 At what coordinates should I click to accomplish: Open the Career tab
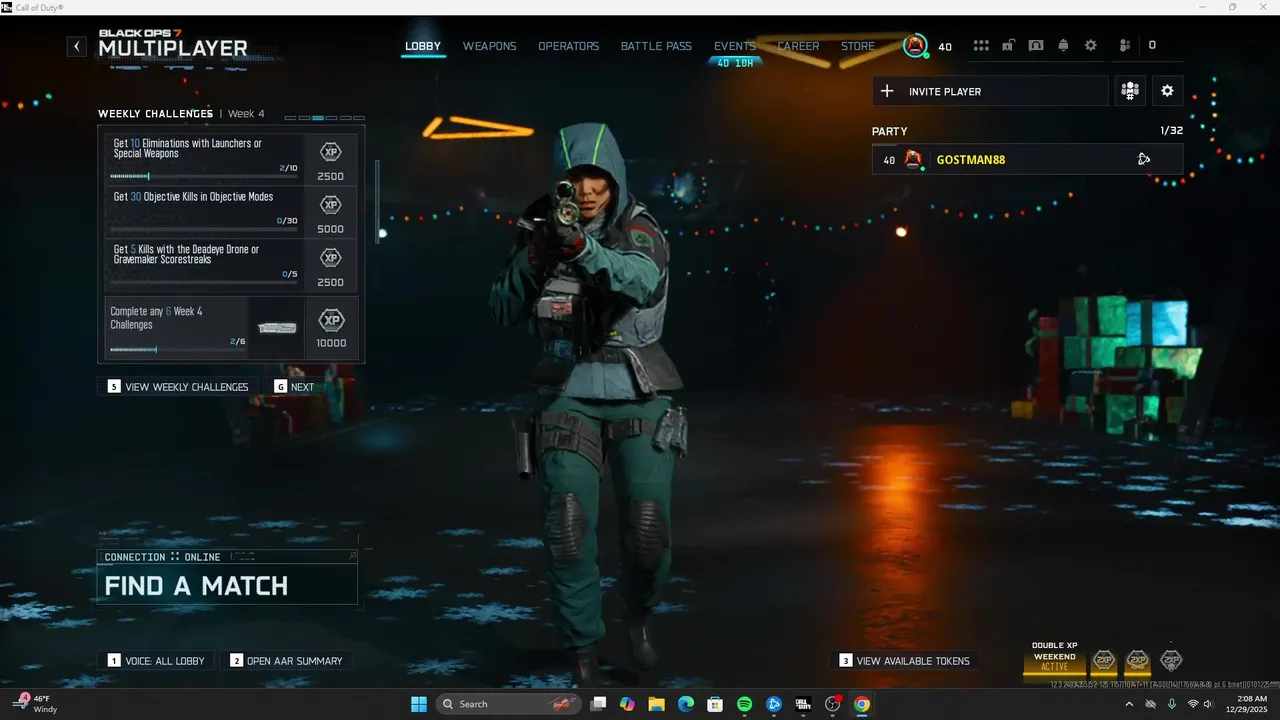pos(798,46)
